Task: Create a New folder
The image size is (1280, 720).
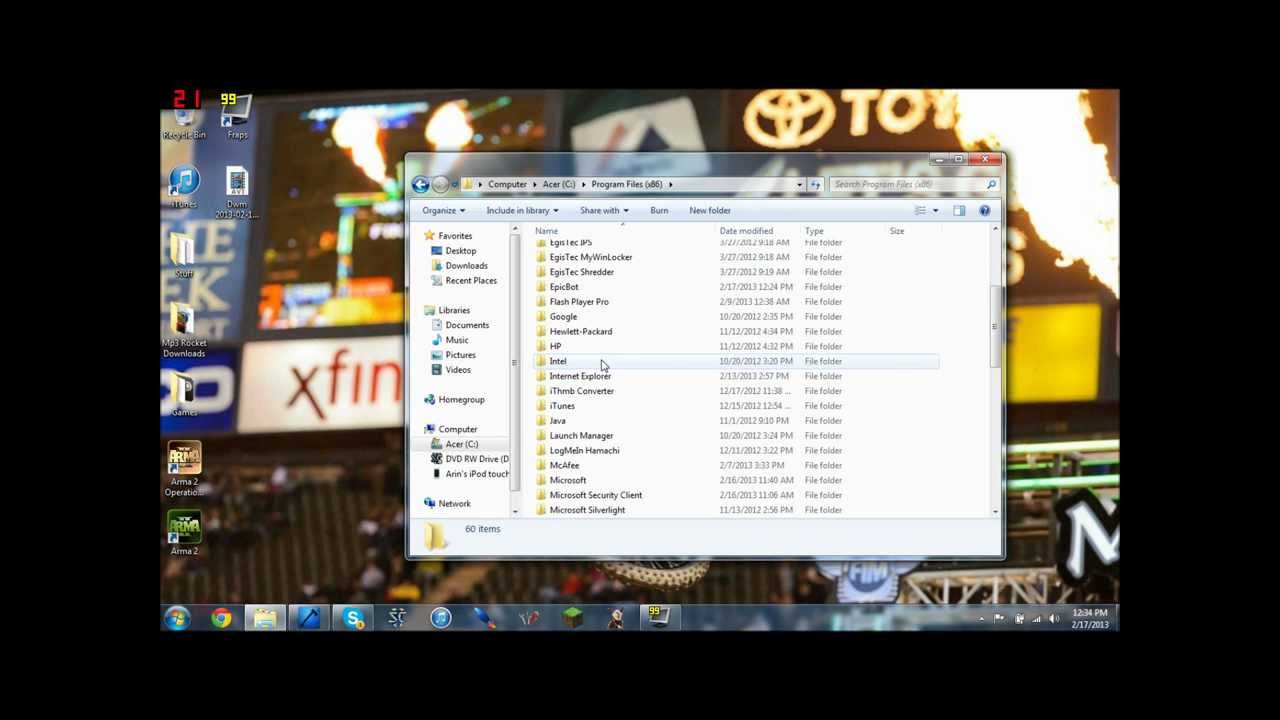Action: click(x=710, y=210)
